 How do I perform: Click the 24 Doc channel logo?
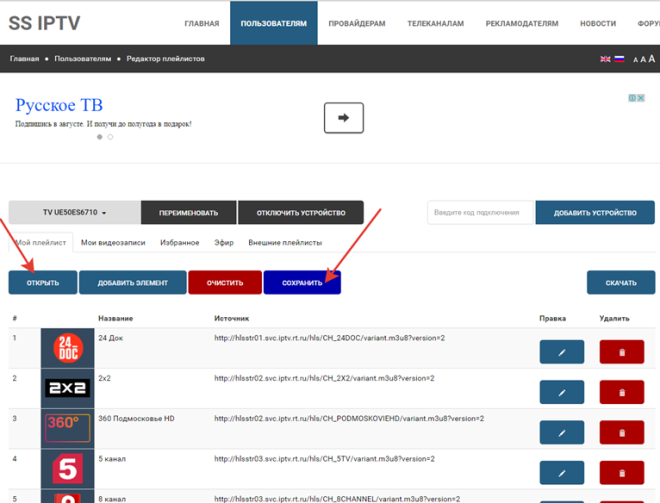[68, 348]
